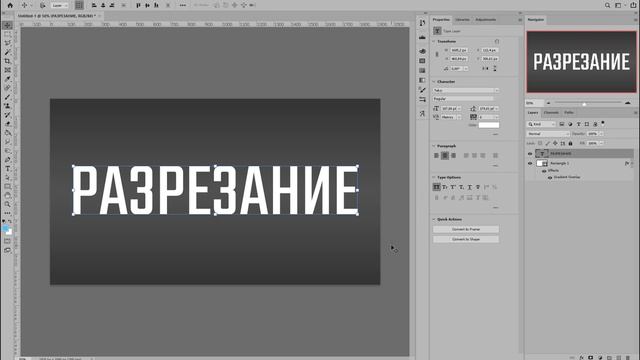The image size is (640, 360).
Task: Select the History Brush tool
Action: (7, 115)
